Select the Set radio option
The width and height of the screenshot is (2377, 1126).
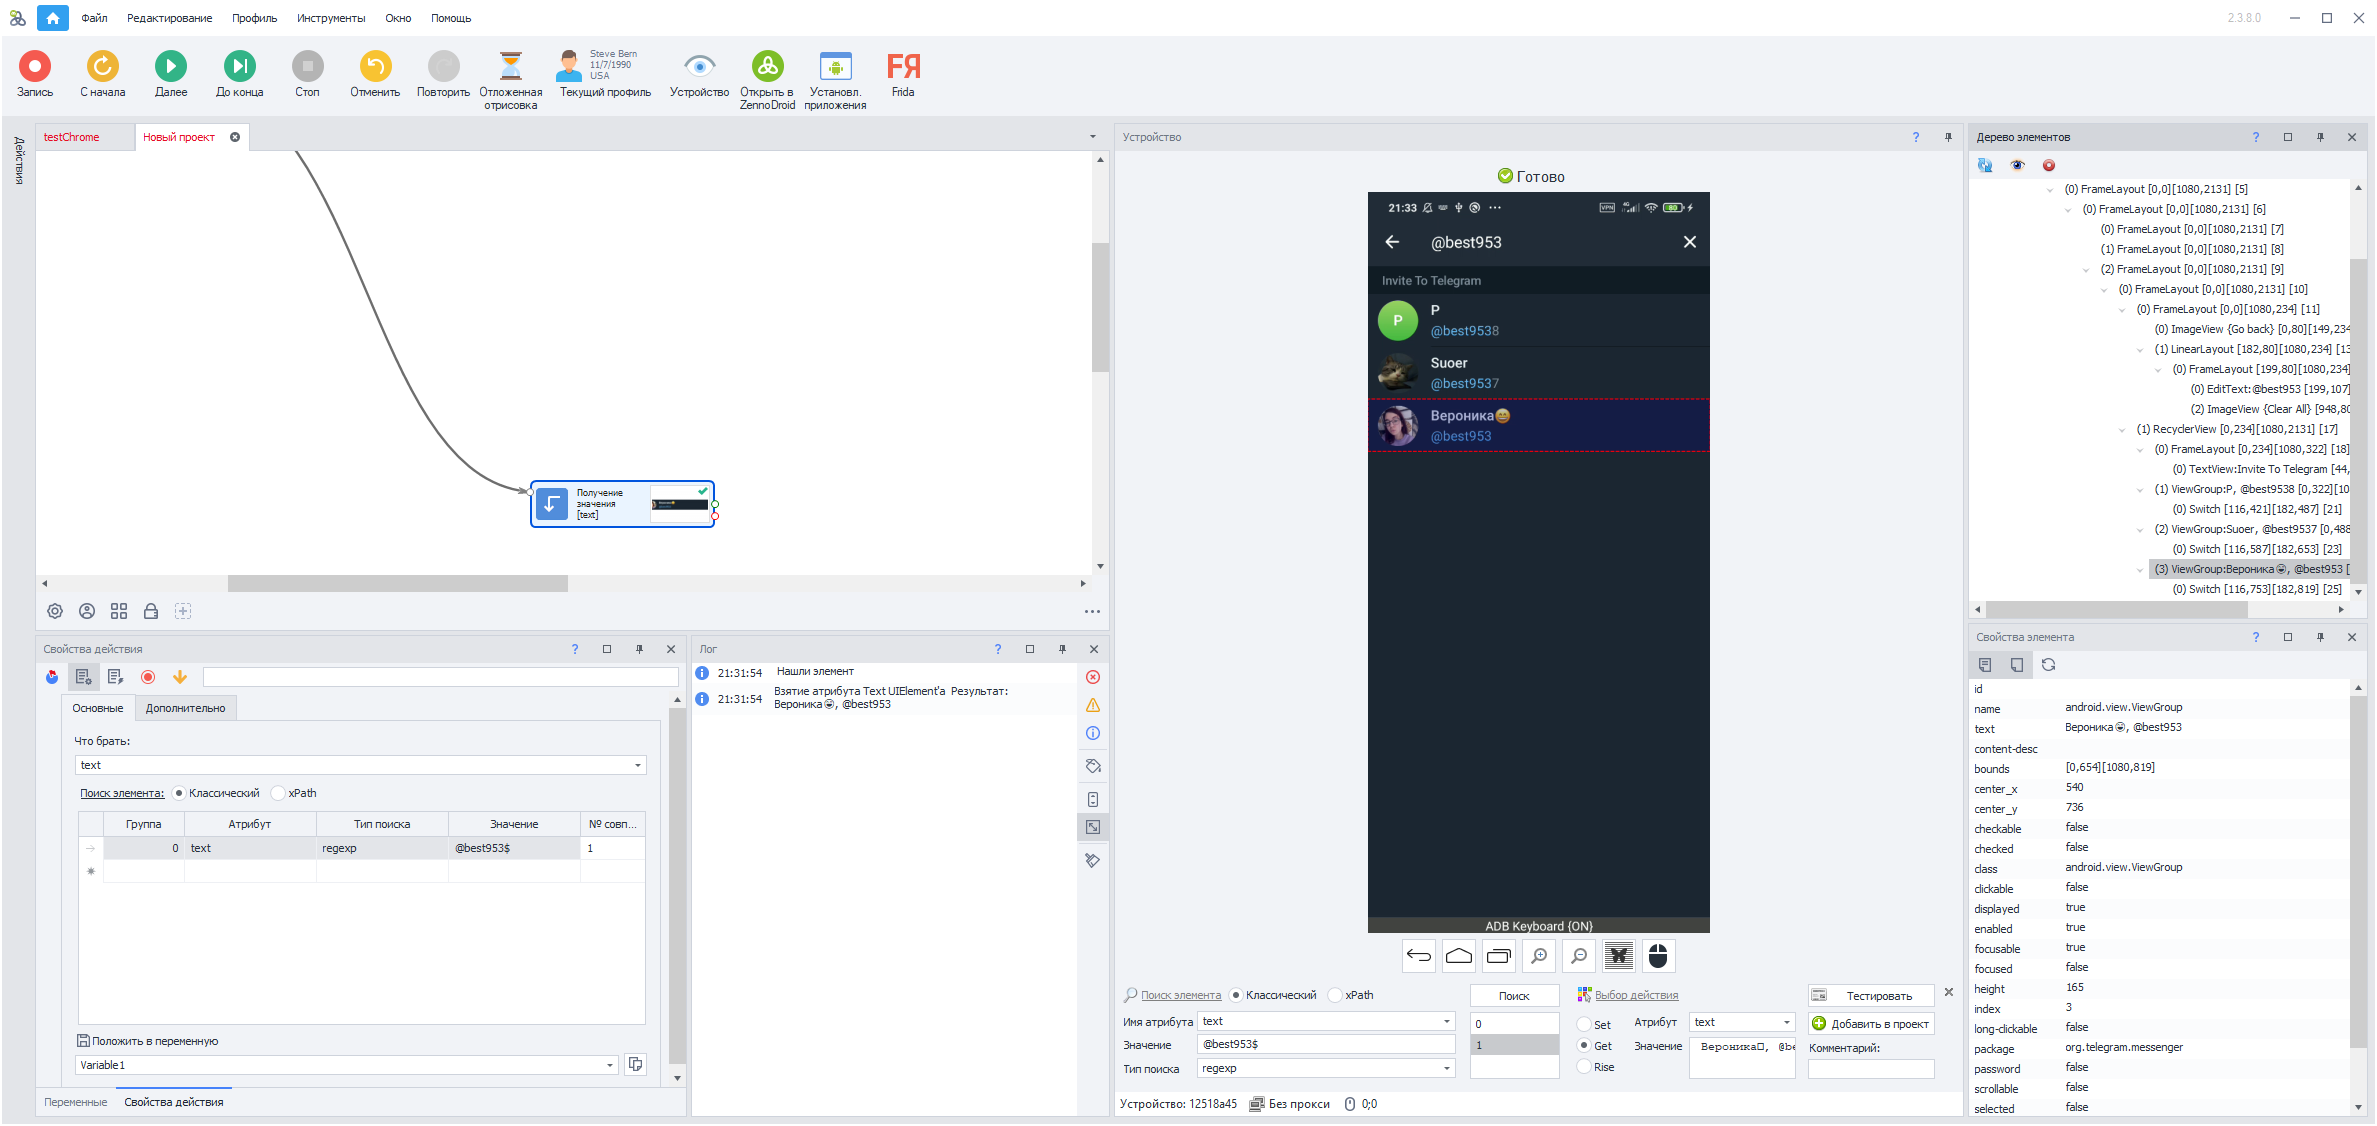(x=1584, y=1024)
